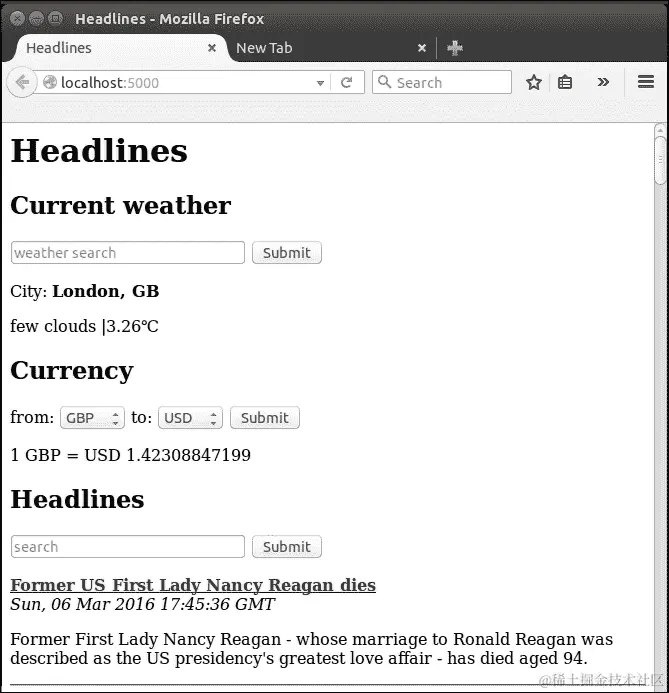Viewport: 669px width, 693px height.
Task: Go back with the browser back arrow
Action: (22, 82)
